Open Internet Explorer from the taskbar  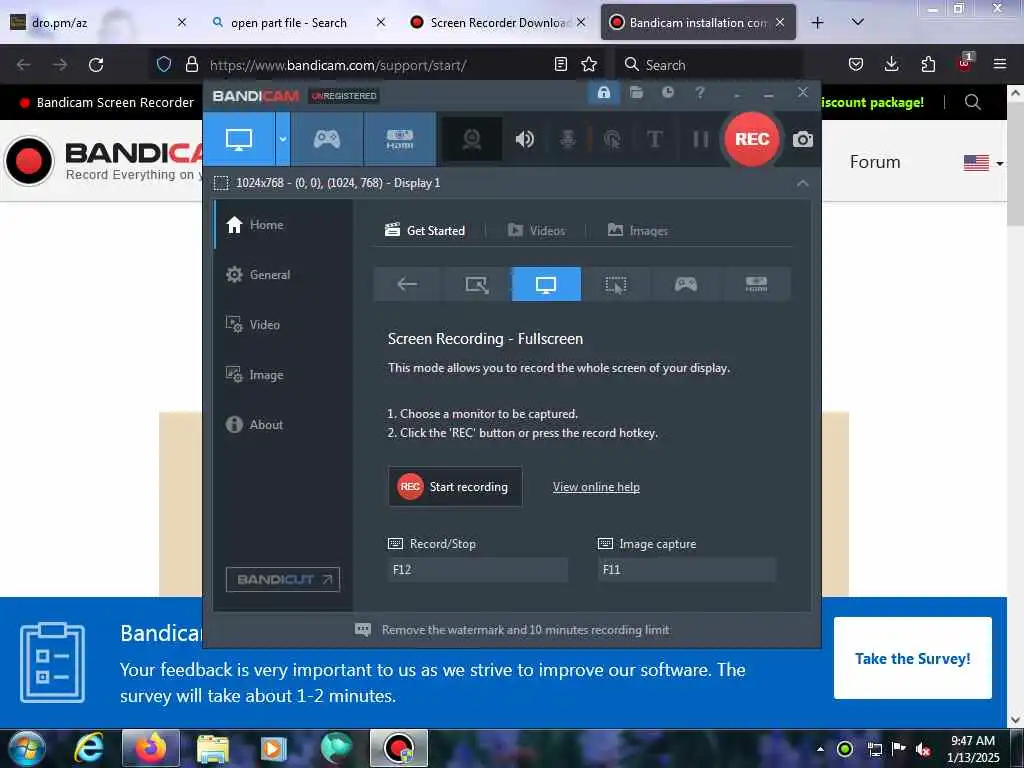(89, 748)
